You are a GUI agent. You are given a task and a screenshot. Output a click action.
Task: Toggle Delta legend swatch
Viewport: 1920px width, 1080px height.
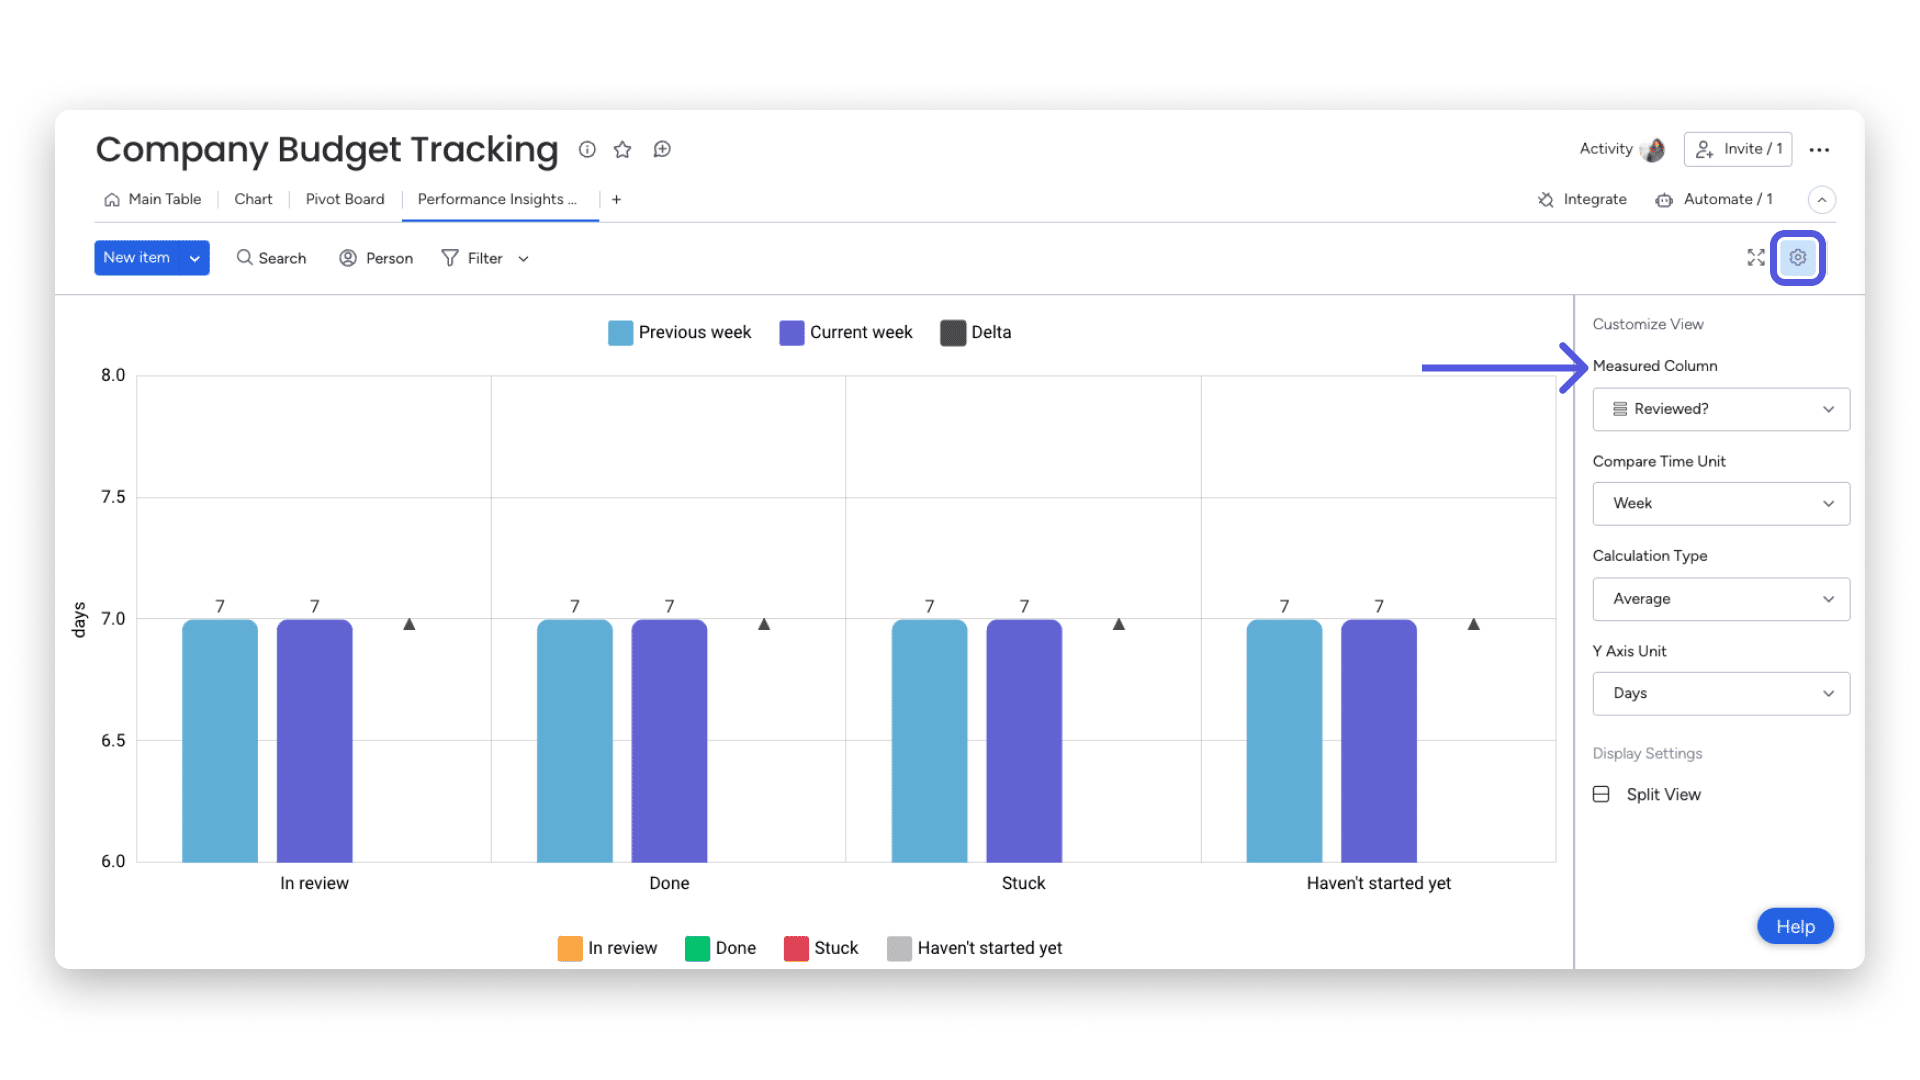pyautogui.click(x=953, y=333)
